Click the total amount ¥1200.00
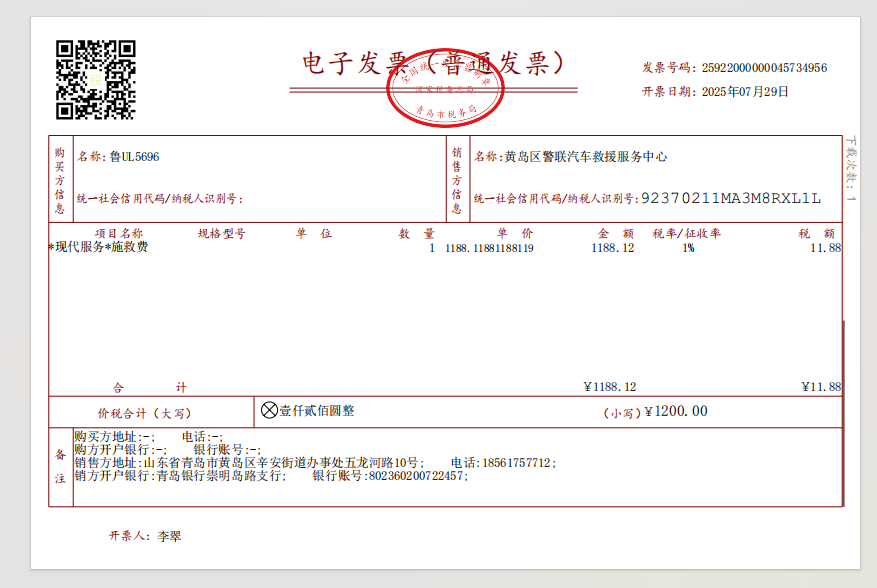The image size is (877, 588). 676,411
